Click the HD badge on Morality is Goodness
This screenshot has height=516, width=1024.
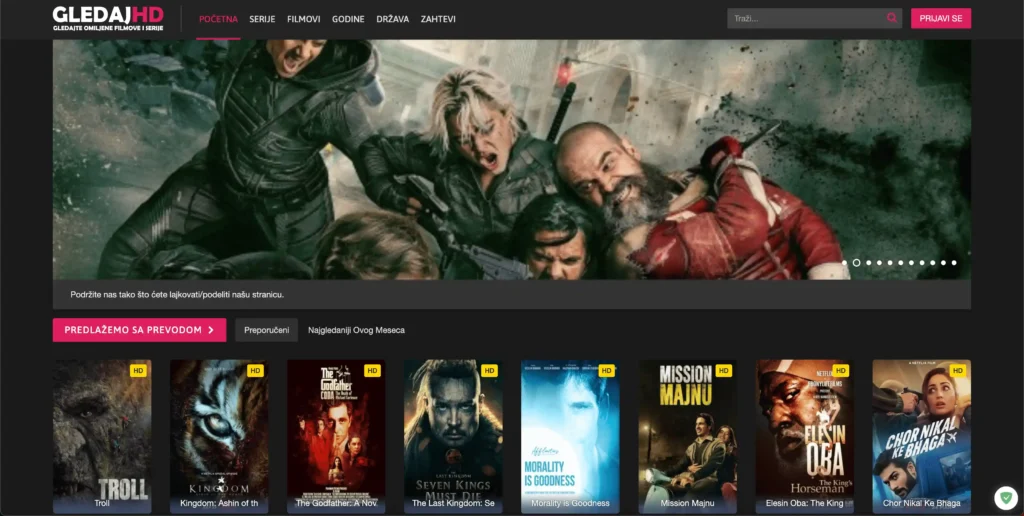[606, 370]
